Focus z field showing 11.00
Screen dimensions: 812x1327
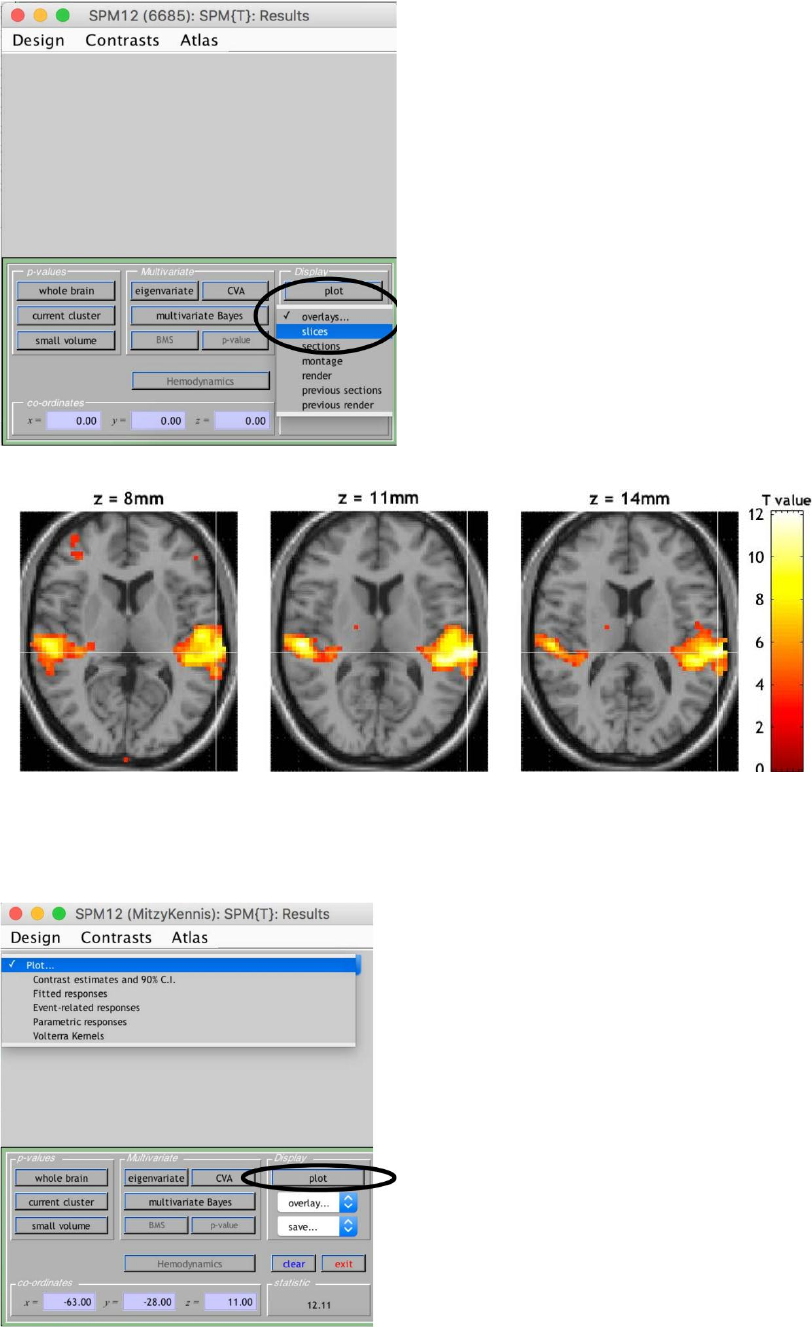tap(230, 1302)
